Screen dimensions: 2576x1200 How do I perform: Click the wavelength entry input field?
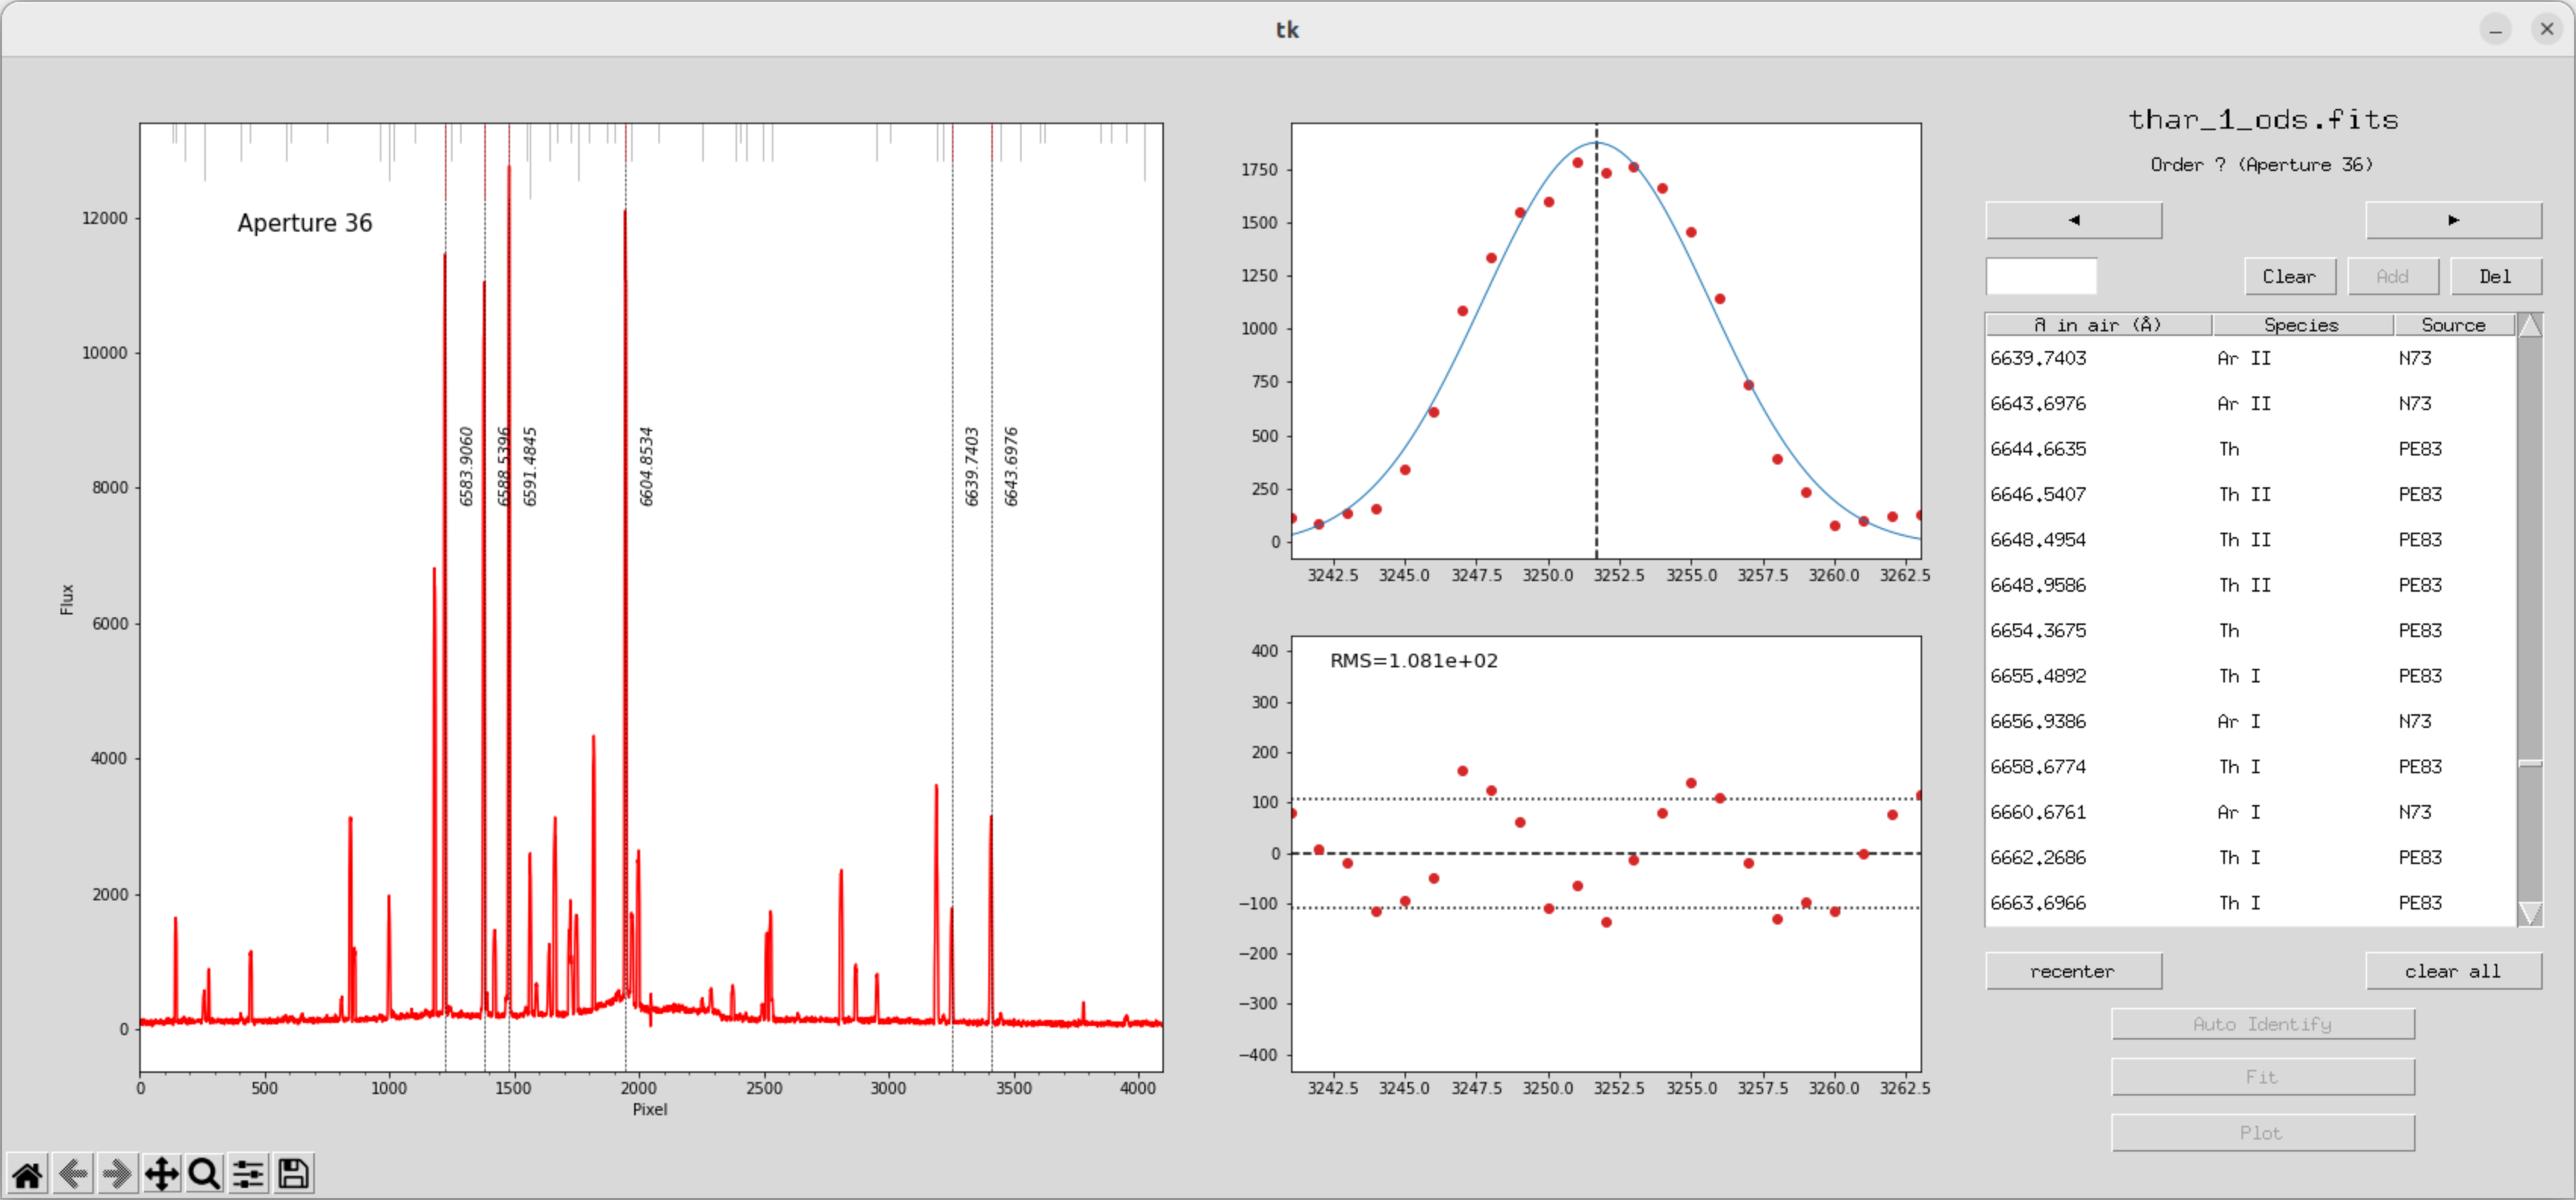[2040, 277]
